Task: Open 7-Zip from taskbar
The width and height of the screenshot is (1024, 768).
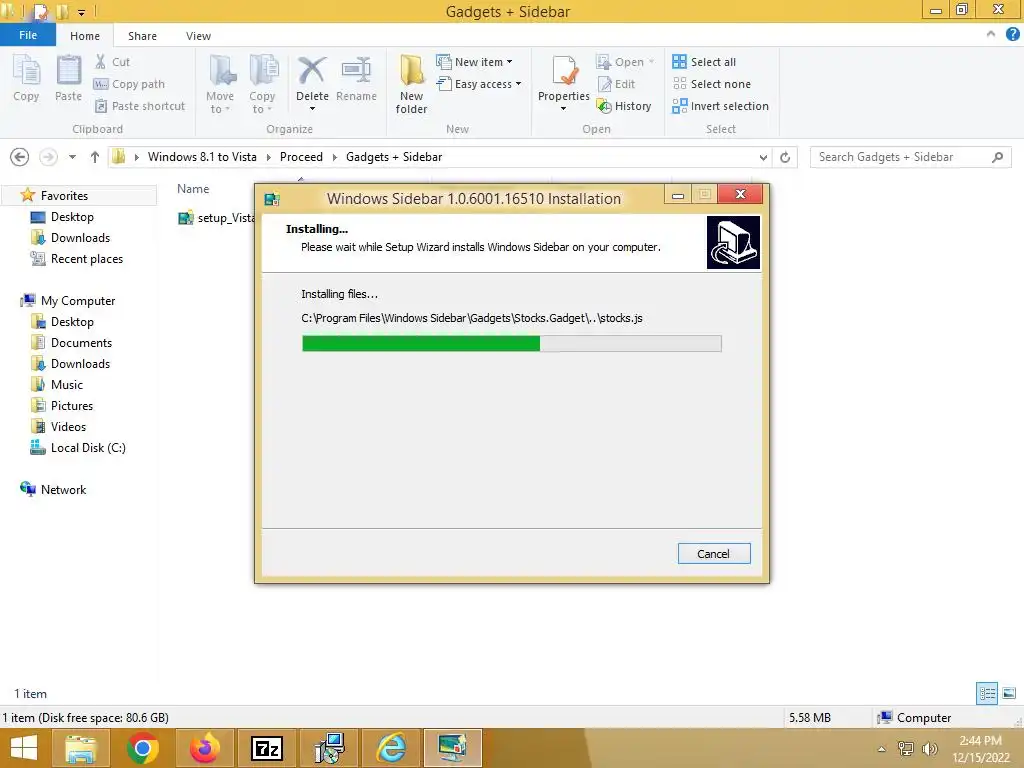Action: point(266,748)
